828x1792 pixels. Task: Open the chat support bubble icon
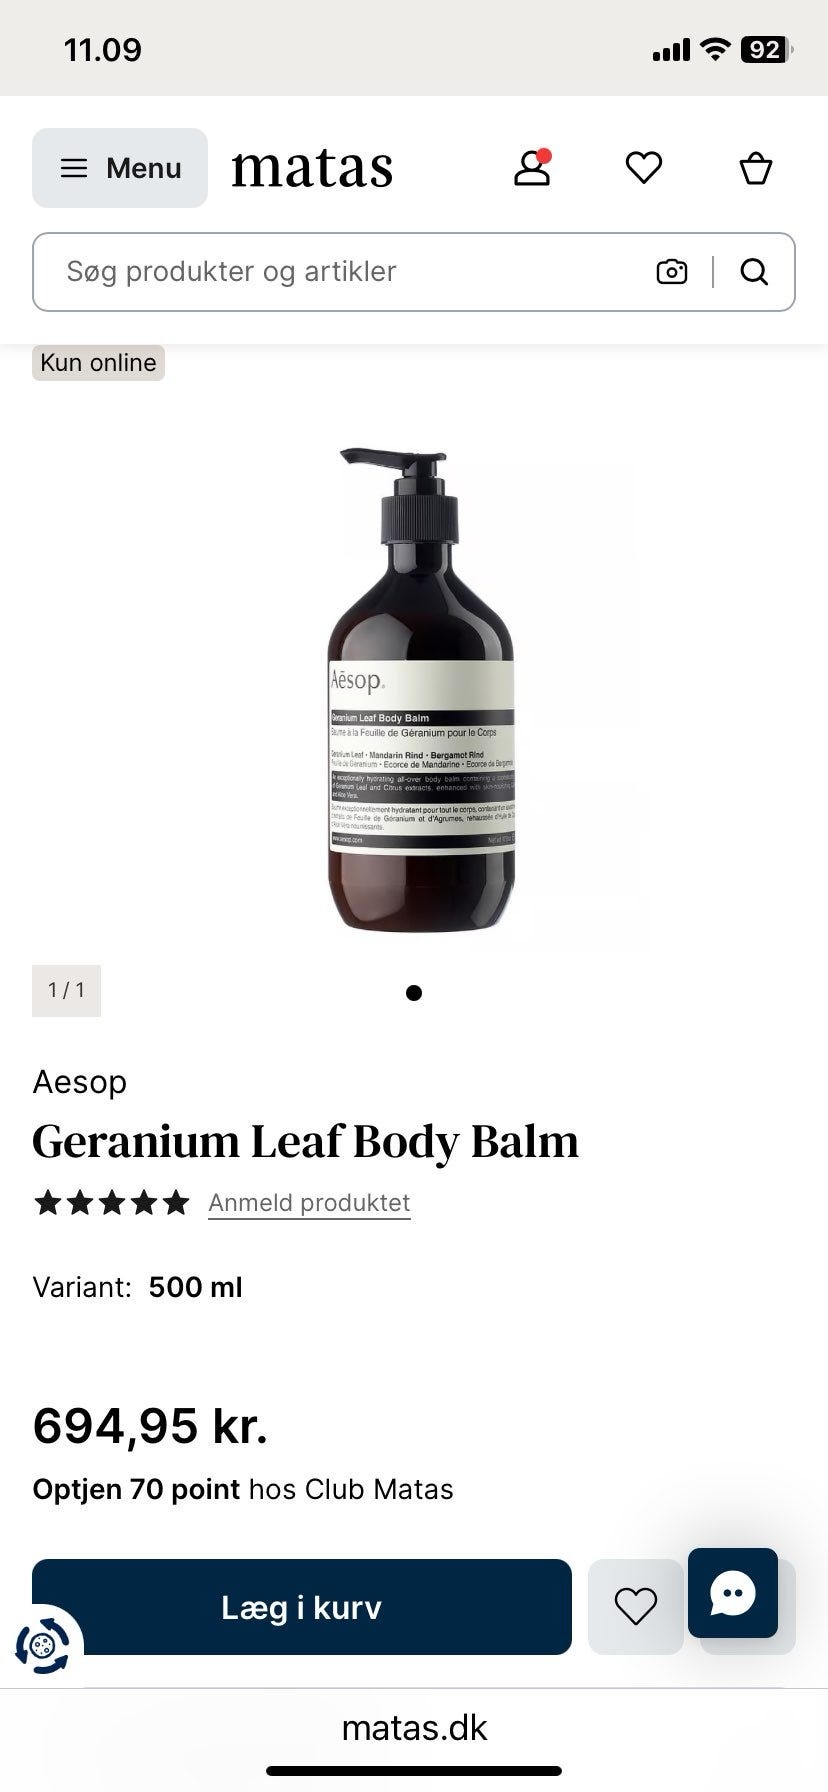pos(733,1593)
